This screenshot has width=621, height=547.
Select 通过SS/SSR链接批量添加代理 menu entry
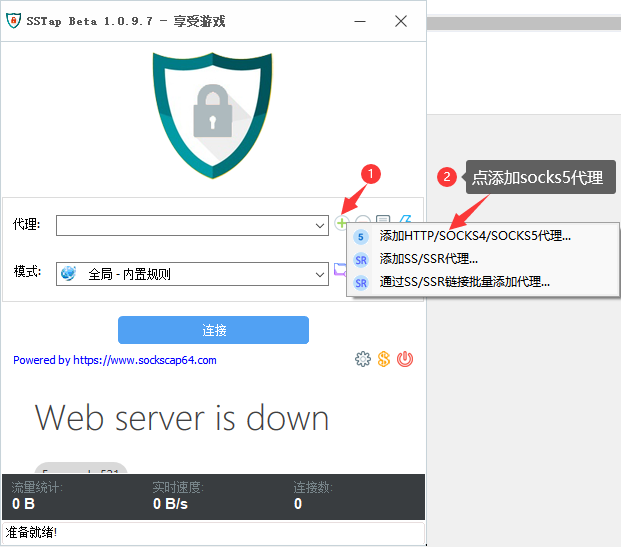[464, 282]
